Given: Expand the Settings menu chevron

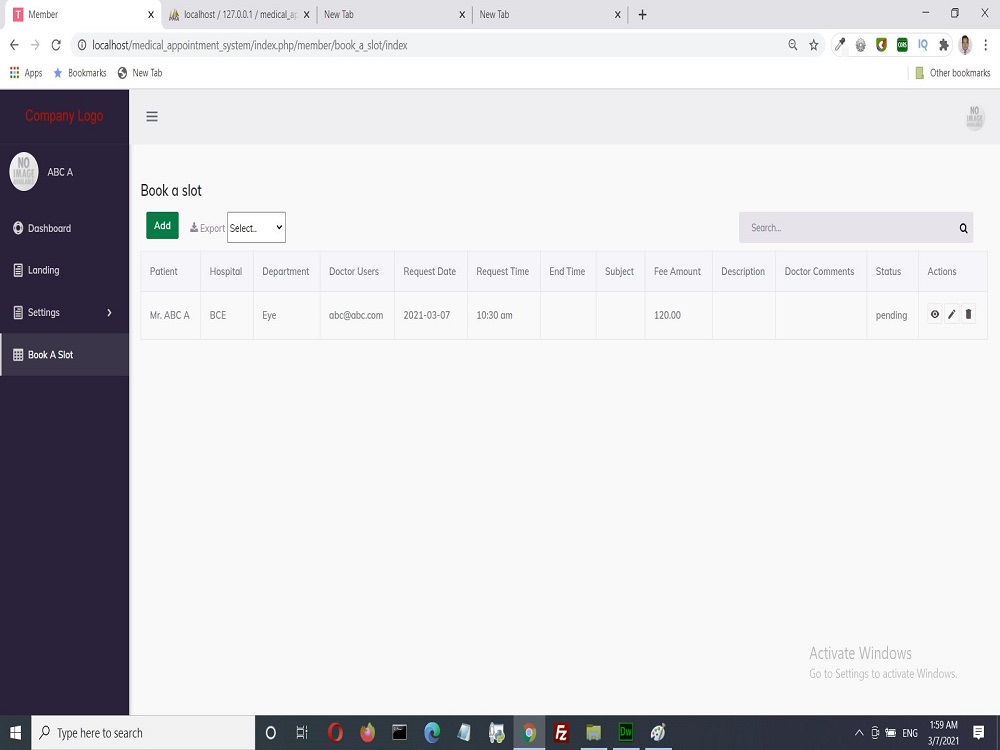Looking at the screenshot, I should pos(110,312).
